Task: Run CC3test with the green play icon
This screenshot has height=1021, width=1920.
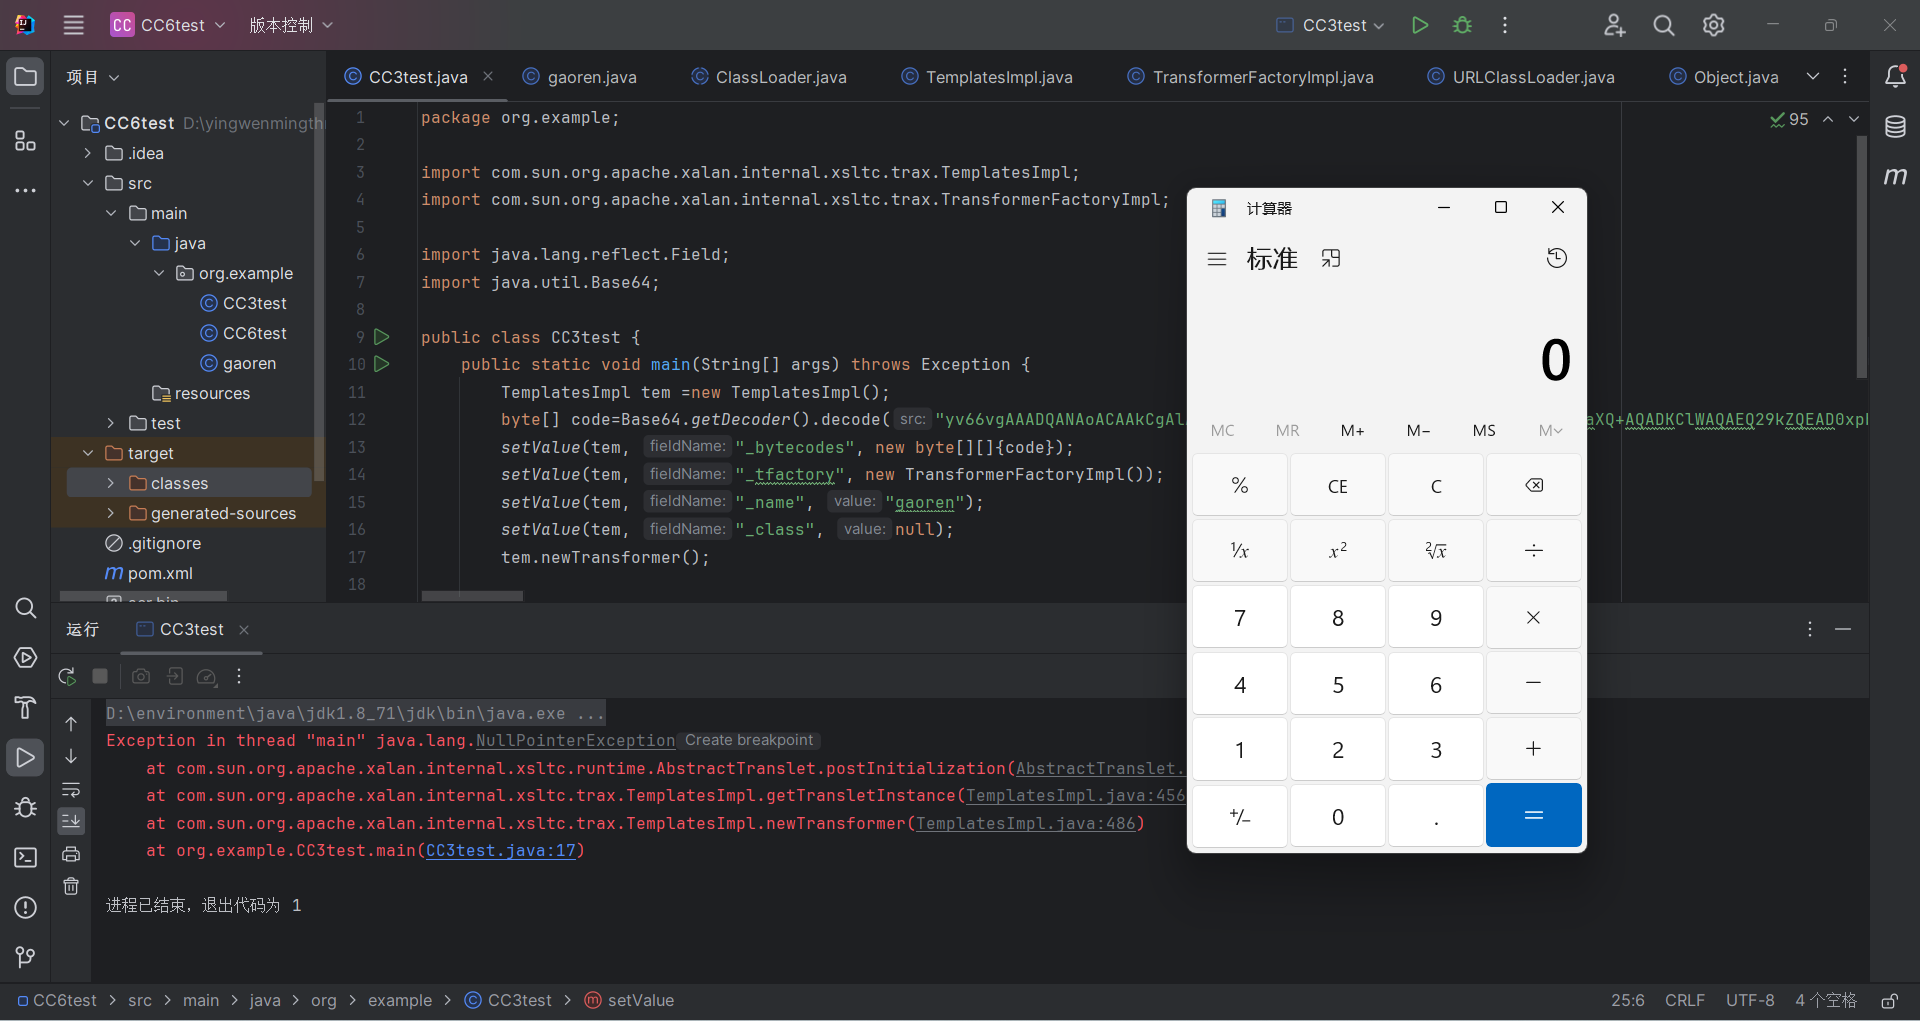Action: point(1419,25)
